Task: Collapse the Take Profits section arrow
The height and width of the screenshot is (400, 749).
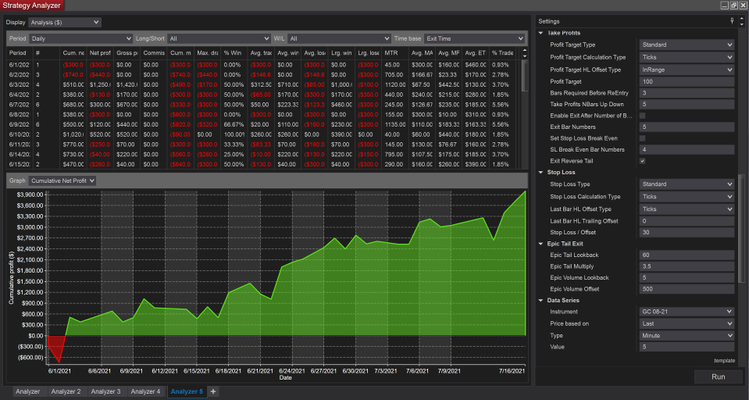Action: pyautogui.click(x=541, y=33)
